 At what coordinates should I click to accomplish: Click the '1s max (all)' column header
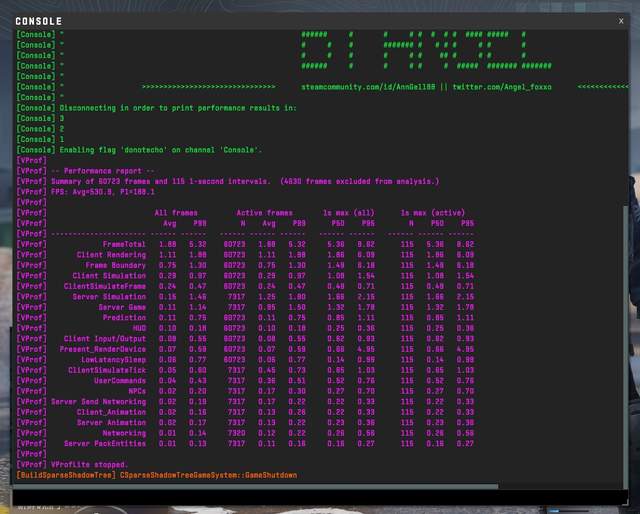click(348, 213)
